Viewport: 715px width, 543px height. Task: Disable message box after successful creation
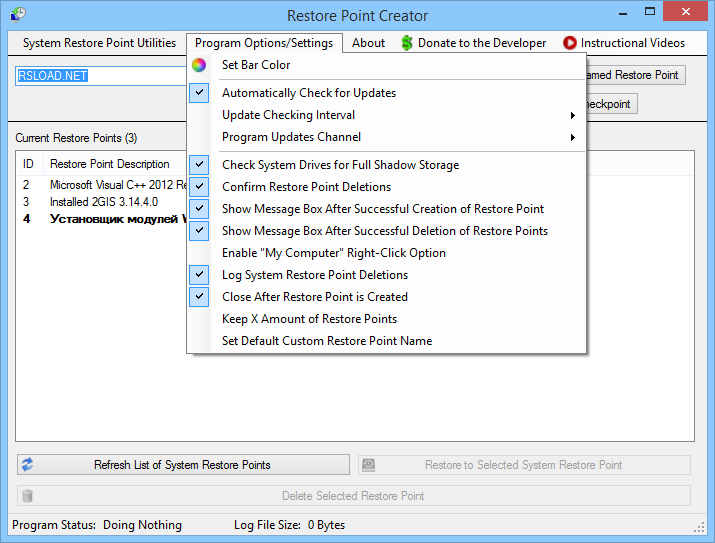(x=199, y=208)
